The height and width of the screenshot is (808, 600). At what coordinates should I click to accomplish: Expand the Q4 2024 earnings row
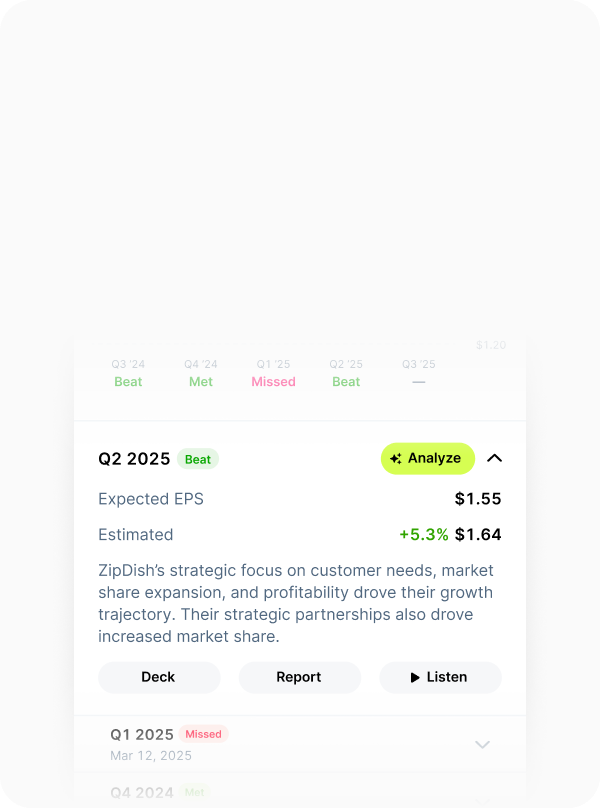click(482, 793)
